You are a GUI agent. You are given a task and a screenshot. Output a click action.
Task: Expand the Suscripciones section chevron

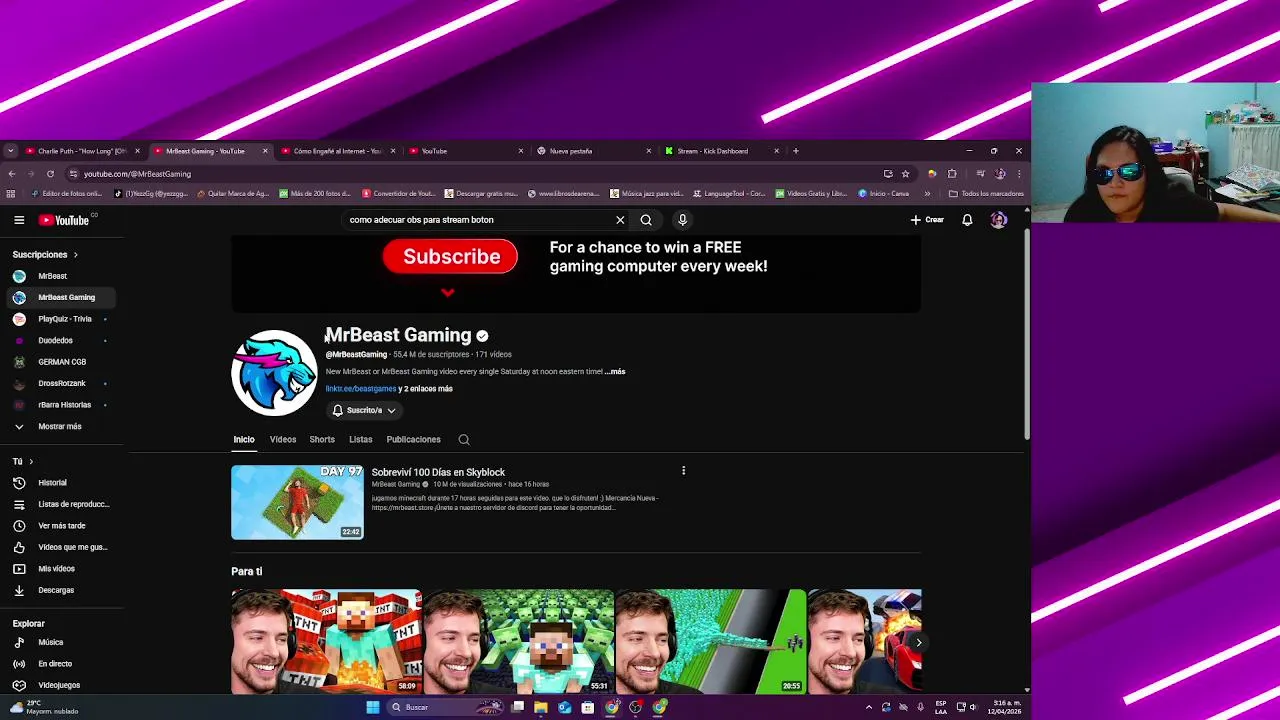tap(75, 255)
